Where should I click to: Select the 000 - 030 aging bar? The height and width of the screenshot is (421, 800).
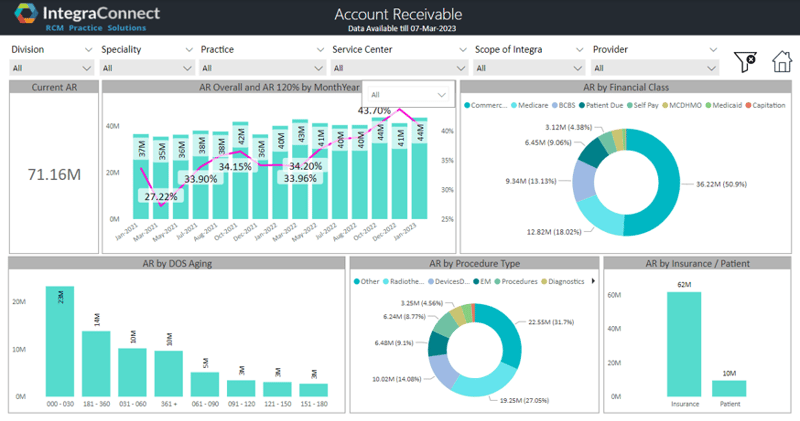click(59, 343)
